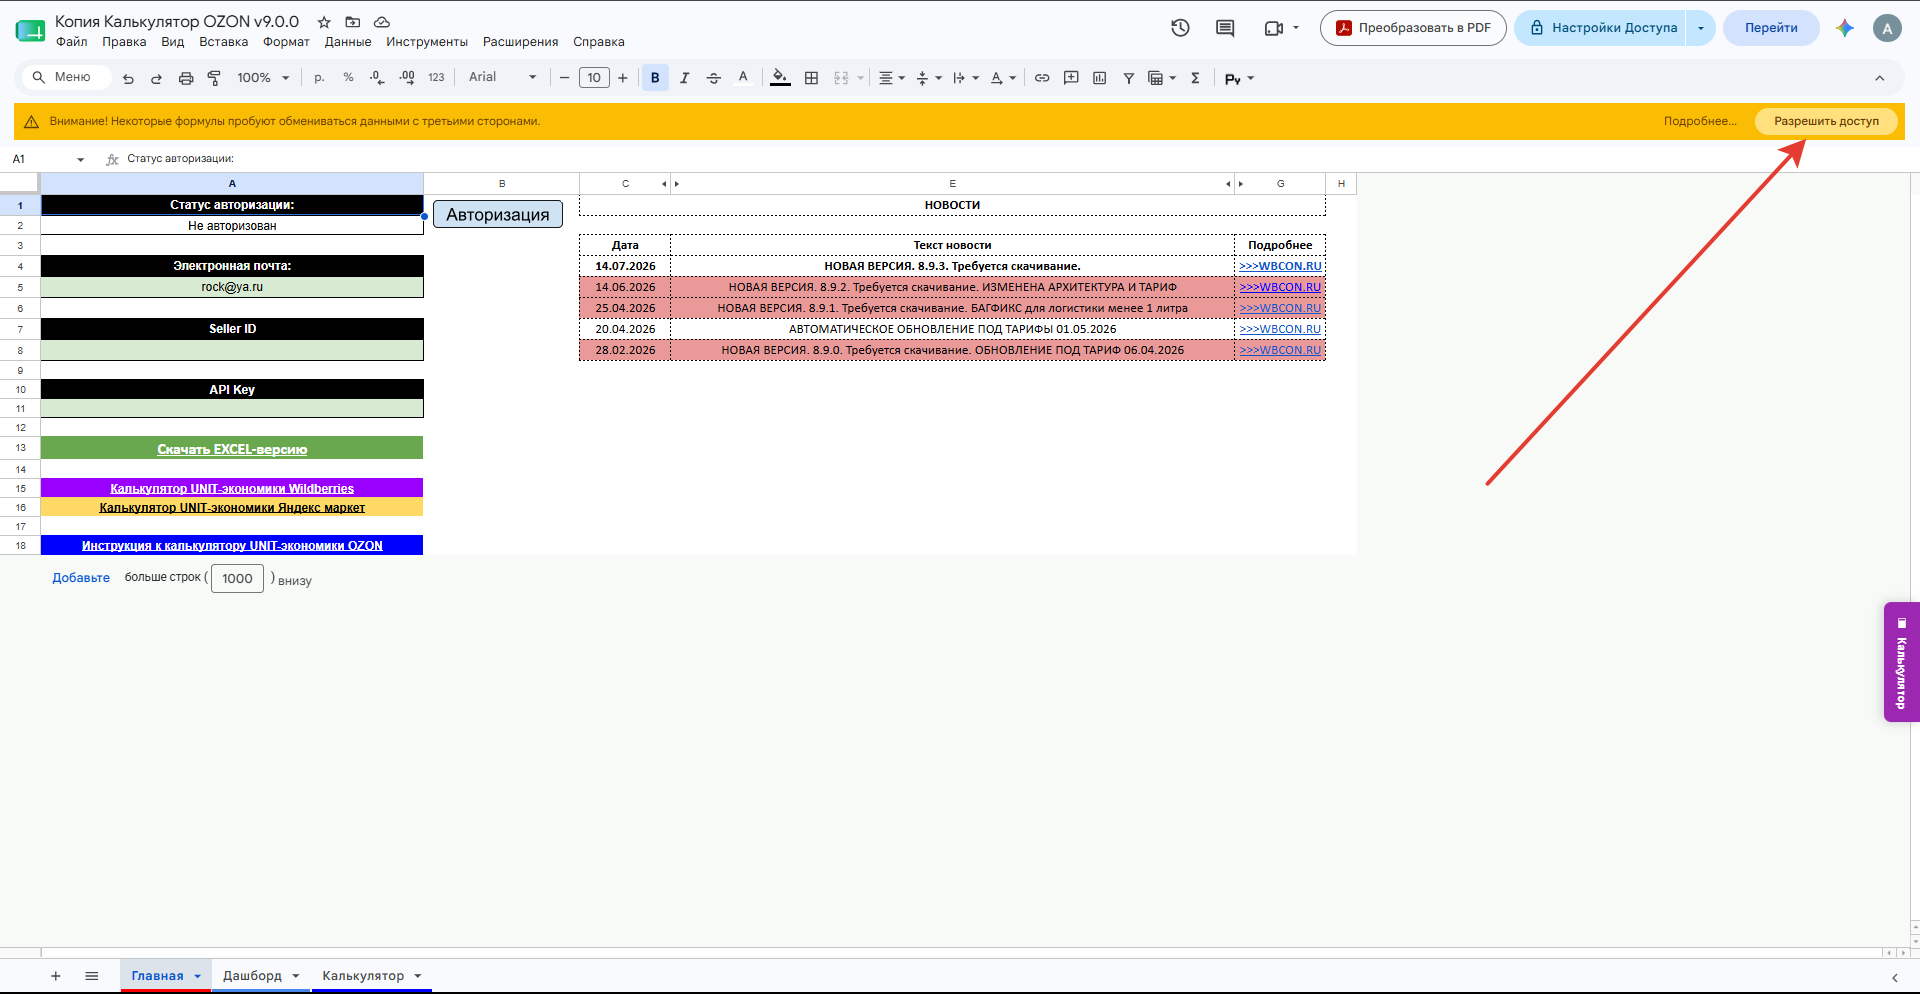The width and height of the screenshot is (1920, 994).
Task: Open the Данные menu
Action: point(348,42)
